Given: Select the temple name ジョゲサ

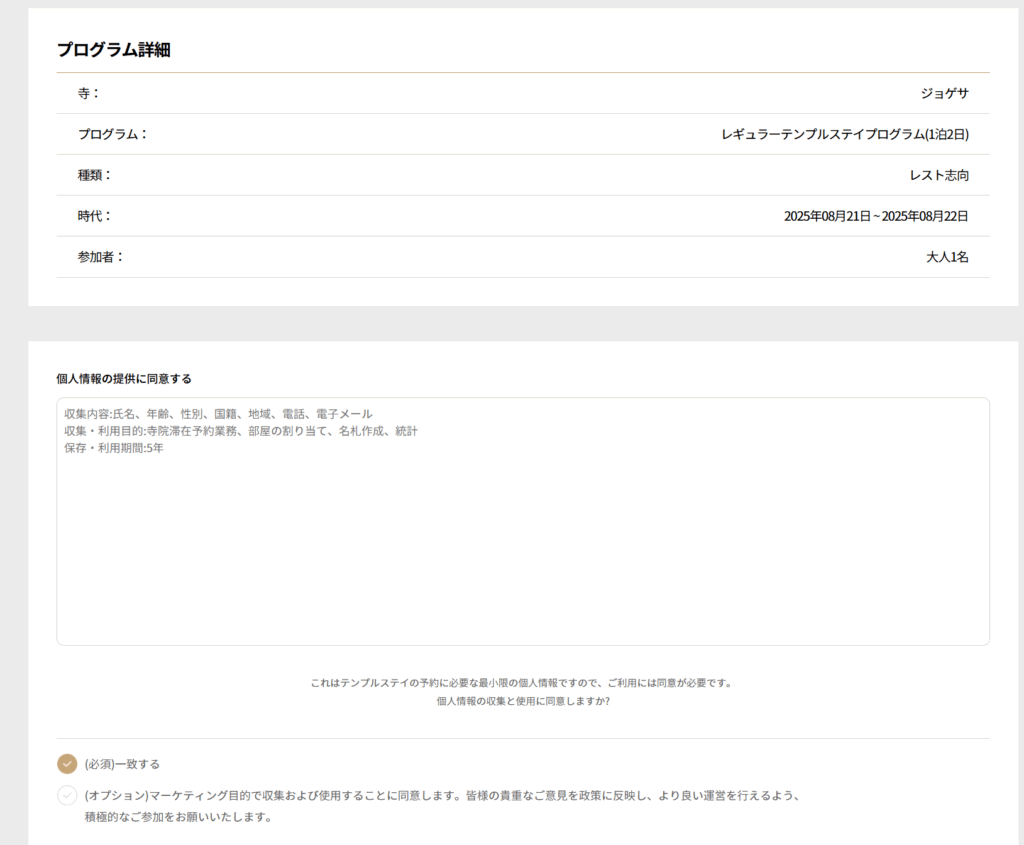Looking at the screenshot, I should coord(944,93).
